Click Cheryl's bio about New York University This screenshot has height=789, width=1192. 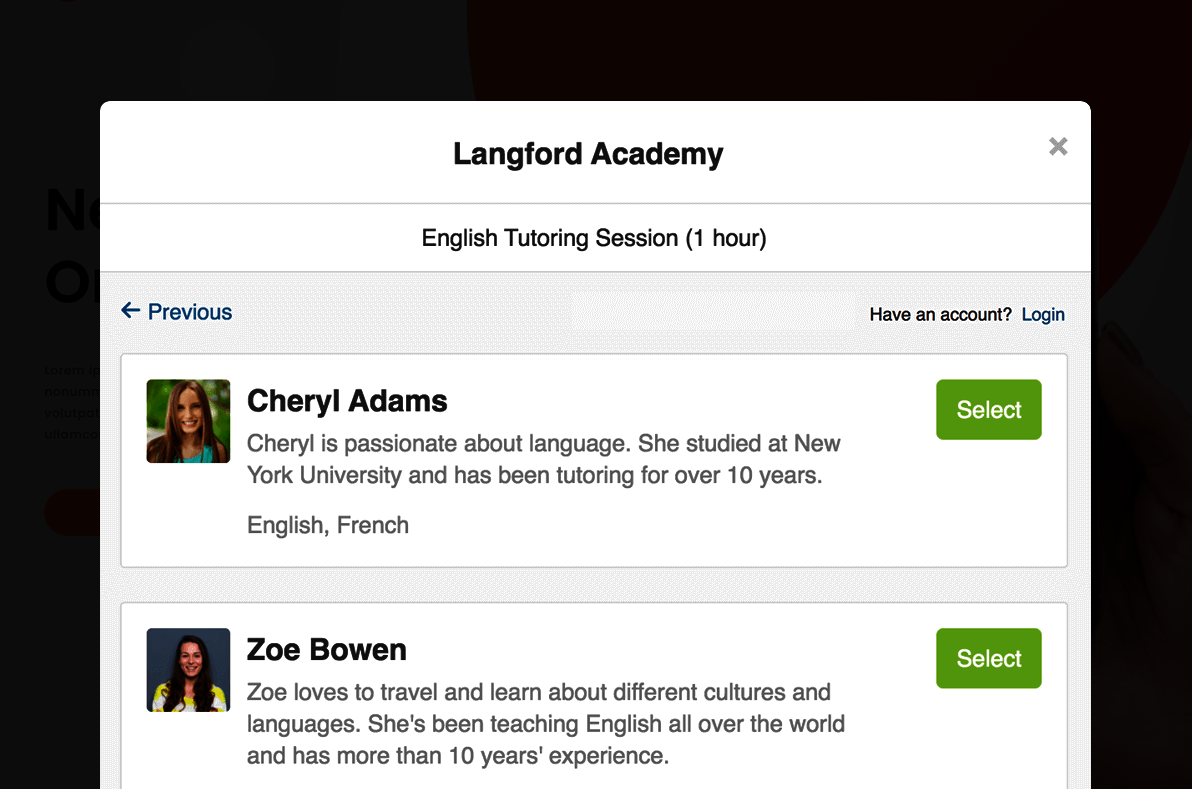tap(544, 459)
